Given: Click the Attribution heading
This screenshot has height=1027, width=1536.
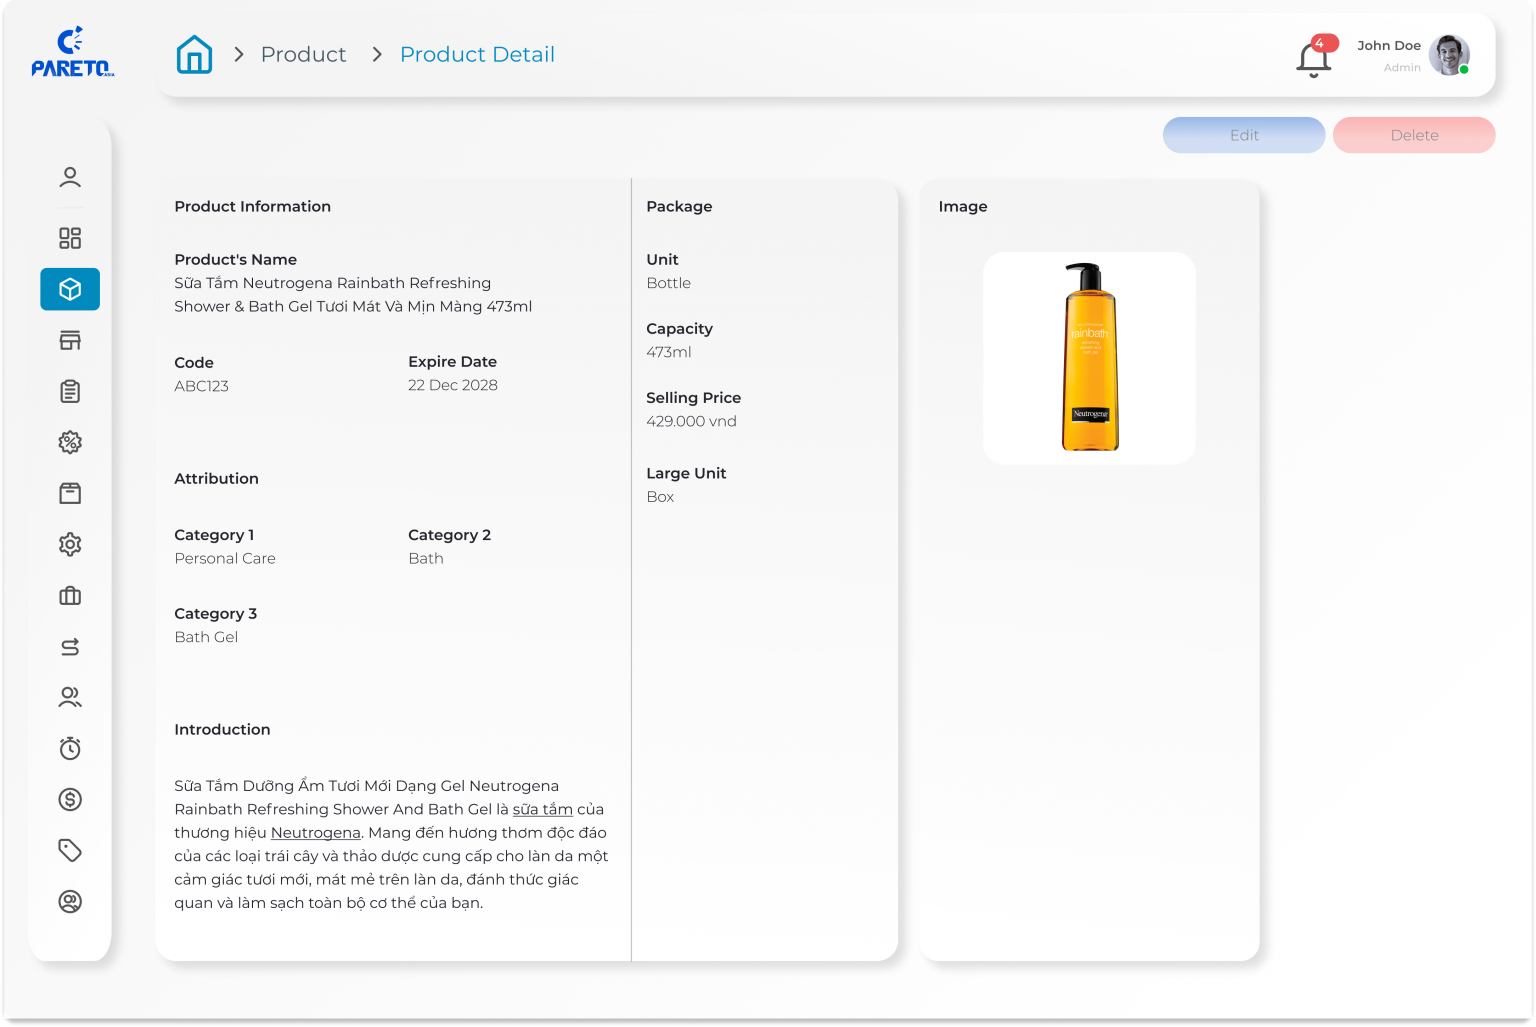Looking at the screenshot, I should pos(216,478).
